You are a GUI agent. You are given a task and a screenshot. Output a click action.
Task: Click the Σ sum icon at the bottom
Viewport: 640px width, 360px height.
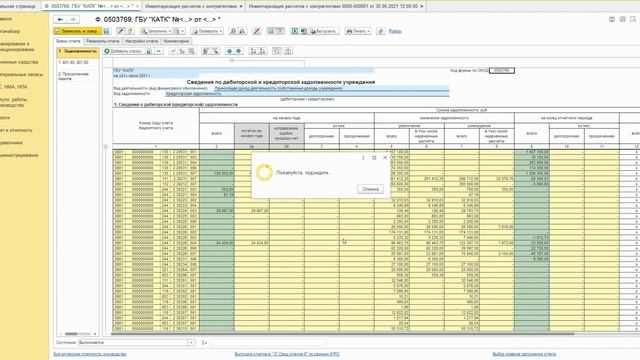(x=204, y=342)
